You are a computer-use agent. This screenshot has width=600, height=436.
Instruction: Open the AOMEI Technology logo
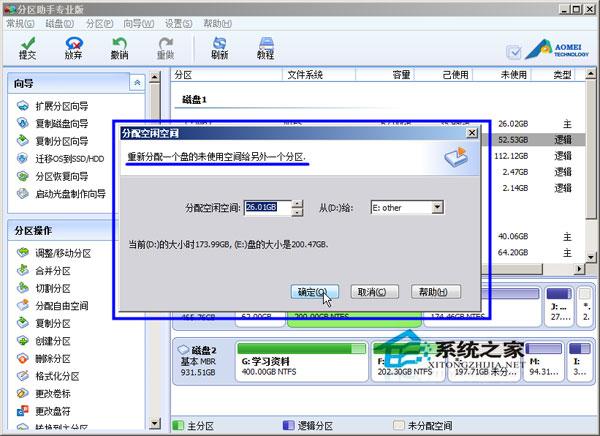pyautogui.click(x=557, y=50)
